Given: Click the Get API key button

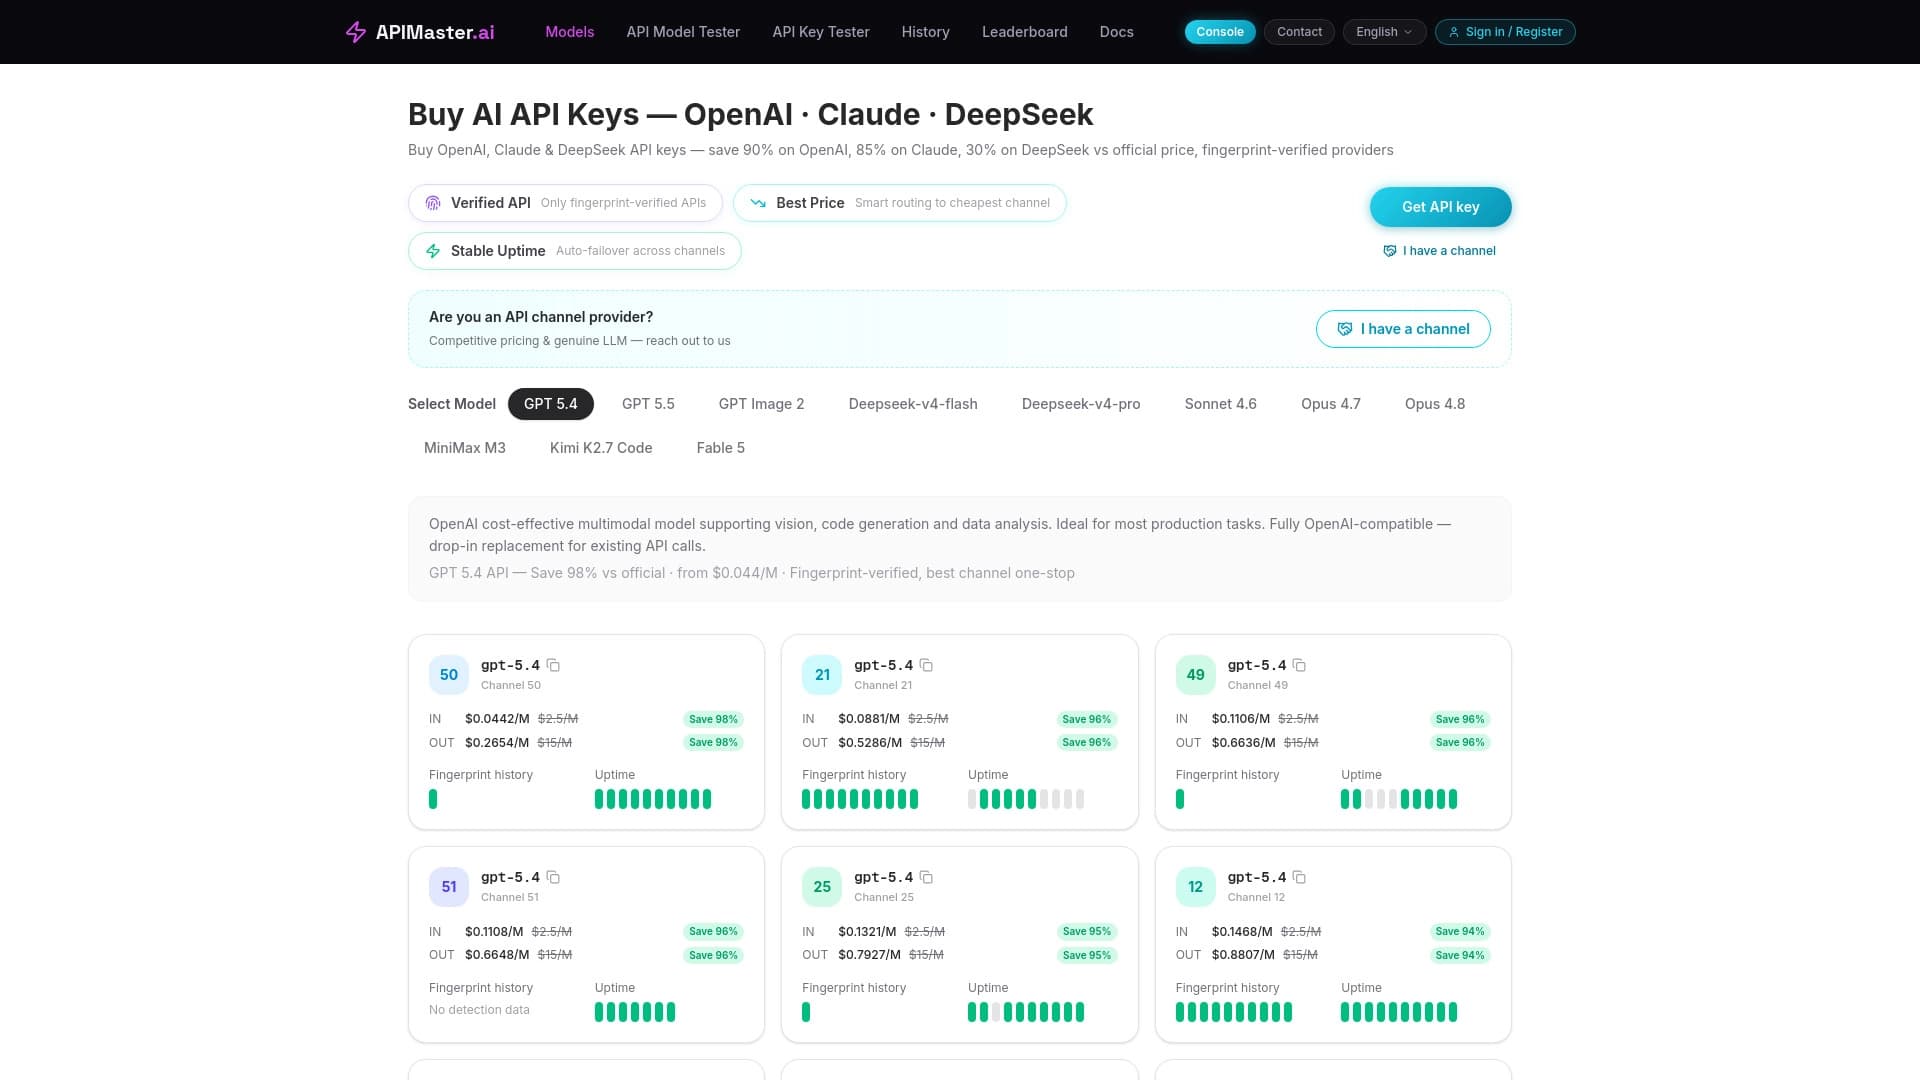Looking at the screenshot, I should (1441, 207).
